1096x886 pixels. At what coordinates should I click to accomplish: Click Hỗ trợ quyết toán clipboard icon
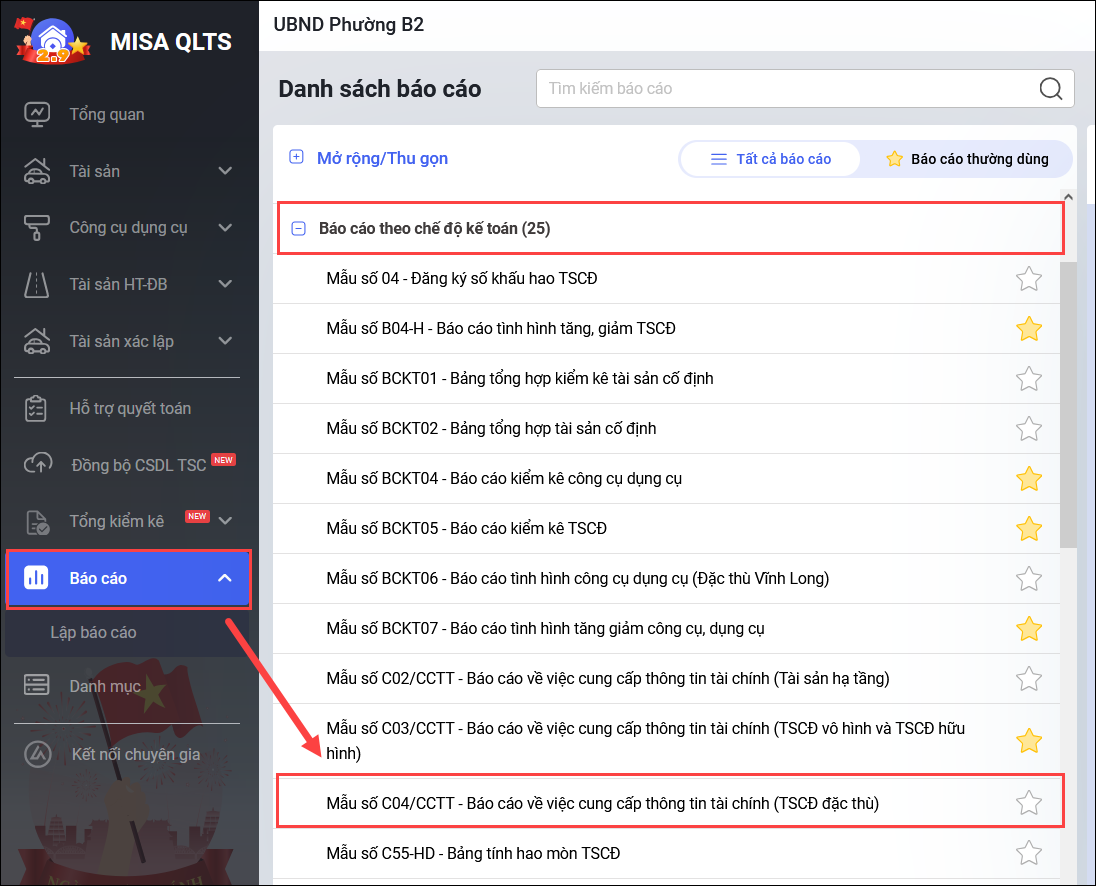[x=36, y=409]
